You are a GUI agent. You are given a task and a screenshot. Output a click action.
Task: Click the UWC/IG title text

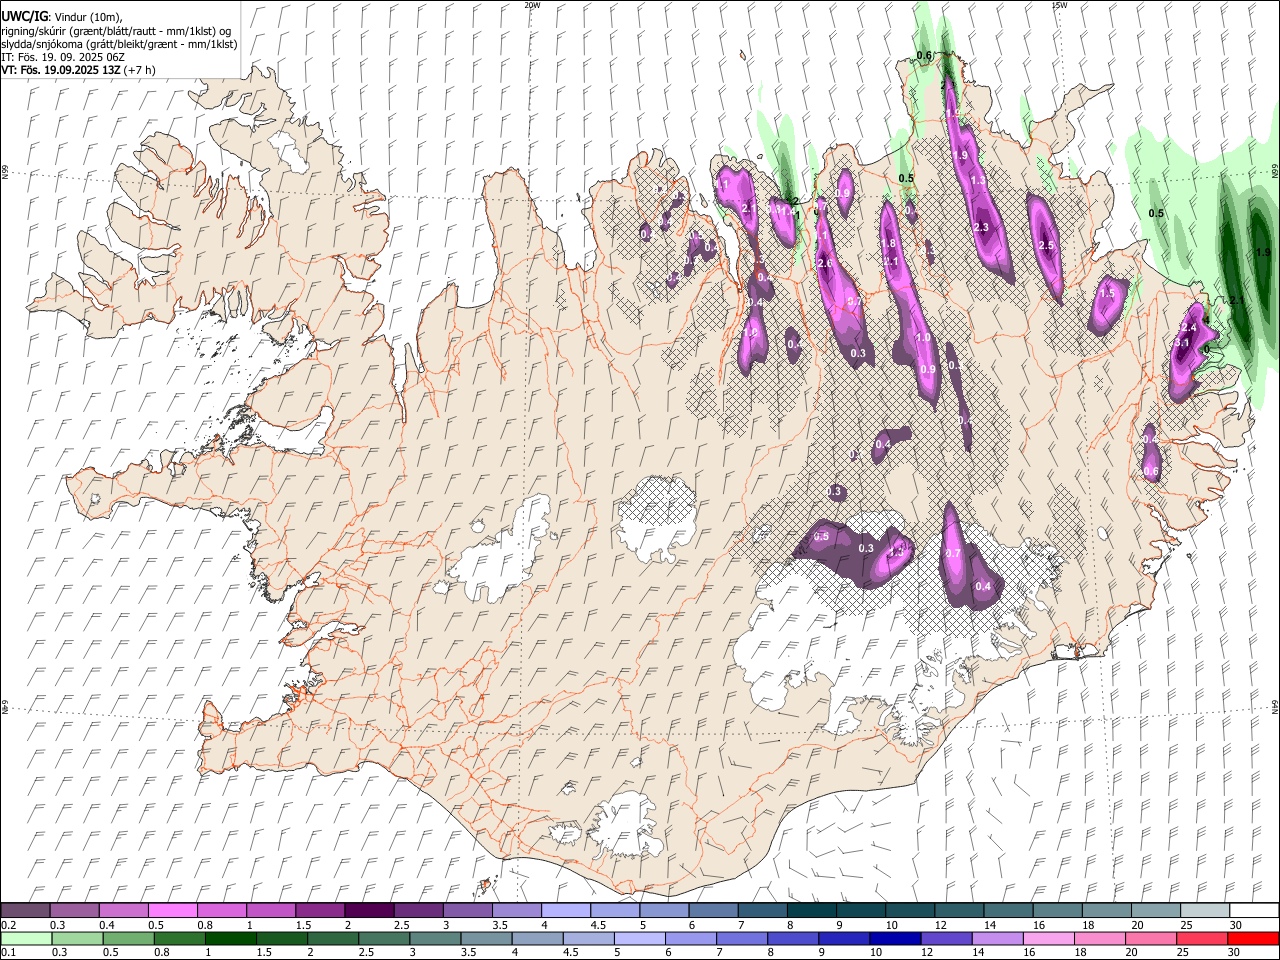point(24,16)
